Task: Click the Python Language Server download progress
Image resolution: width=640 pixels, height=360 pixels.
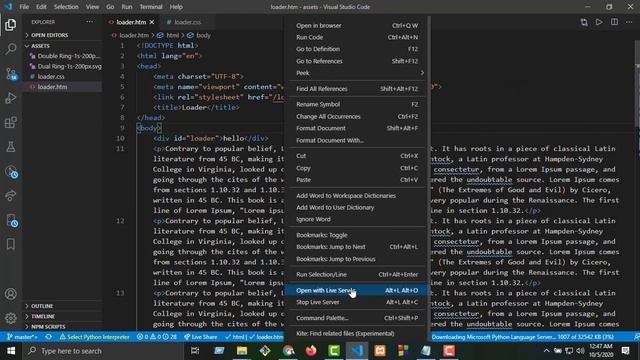Action: click(522, 337)
